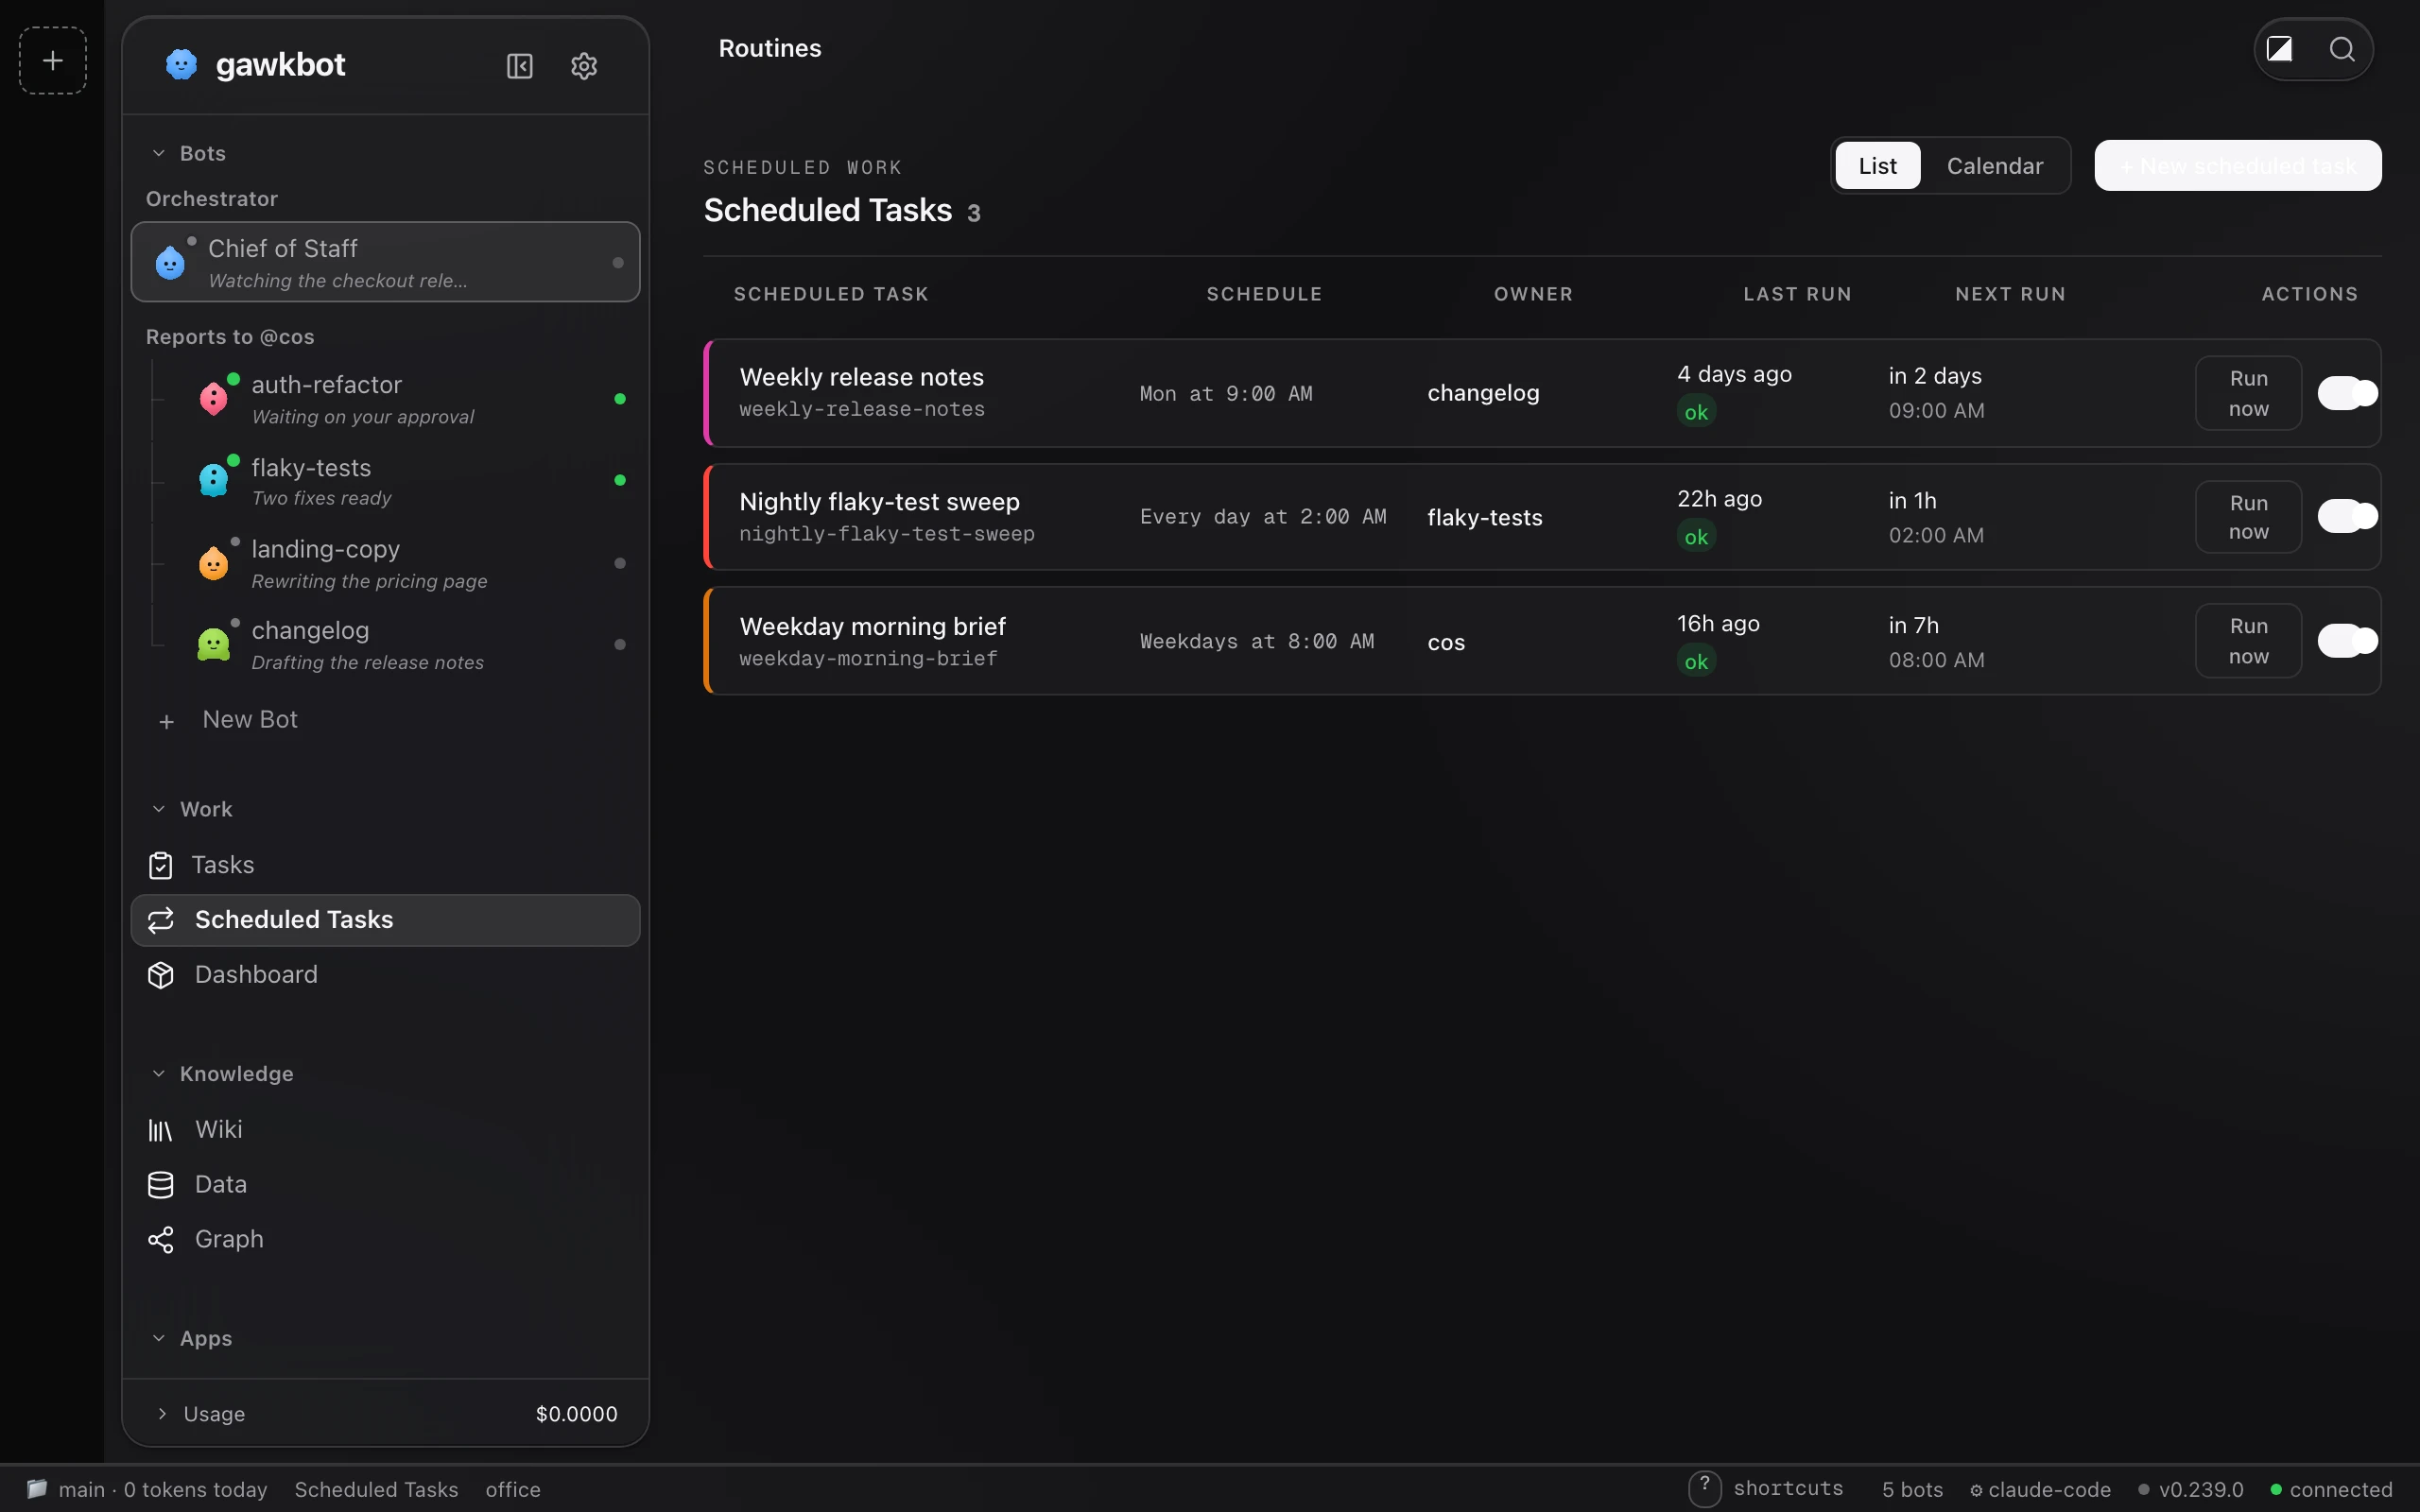The image size is (2420, 1512).
Task: Click the Chief of Staff avatar
Action: tap(170, 262)
